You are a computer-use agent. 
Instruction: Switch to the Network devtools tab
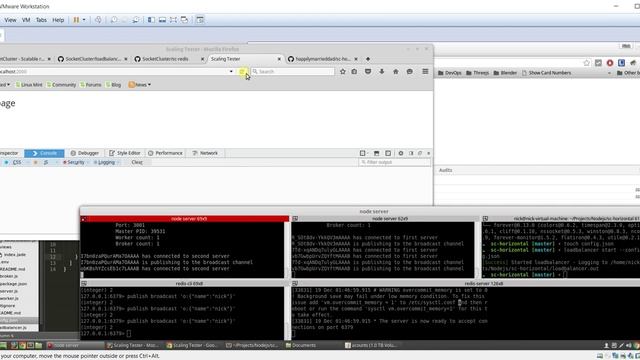[x=205, y=153]
